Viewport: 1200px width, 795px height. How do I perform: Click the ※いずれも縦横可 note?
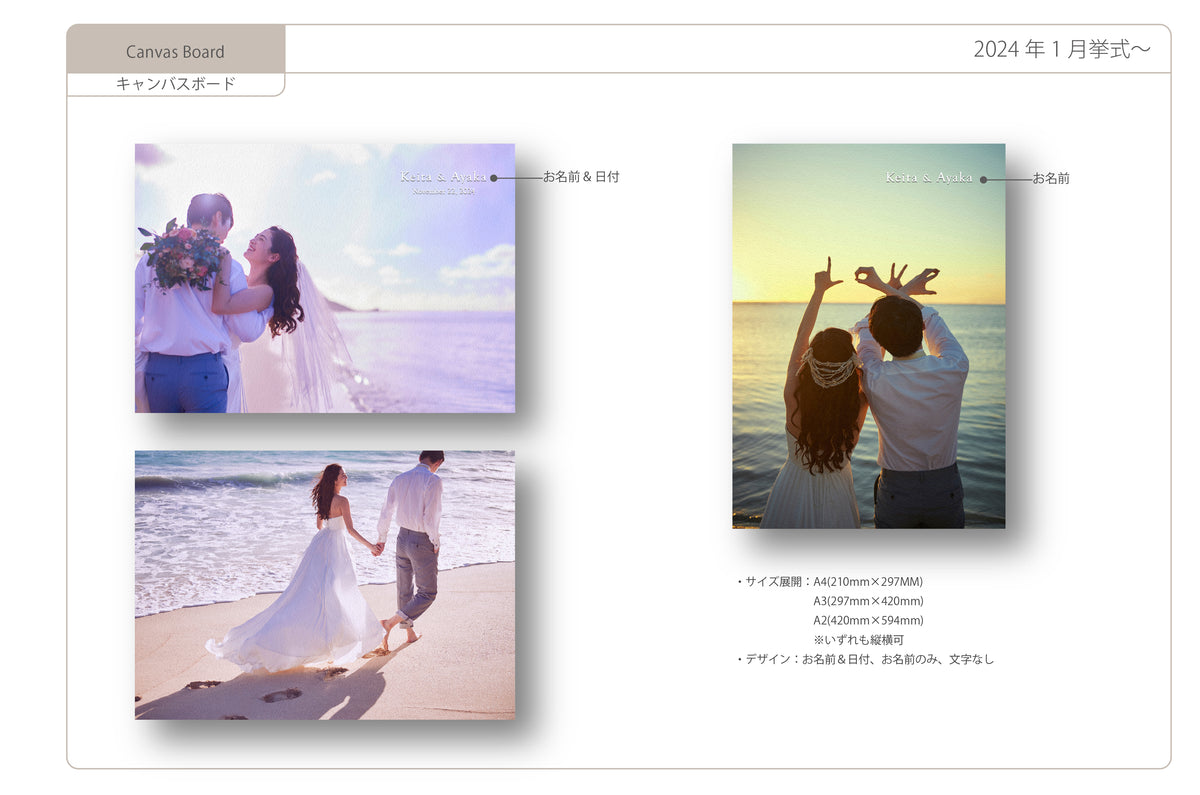pos(858,640)
